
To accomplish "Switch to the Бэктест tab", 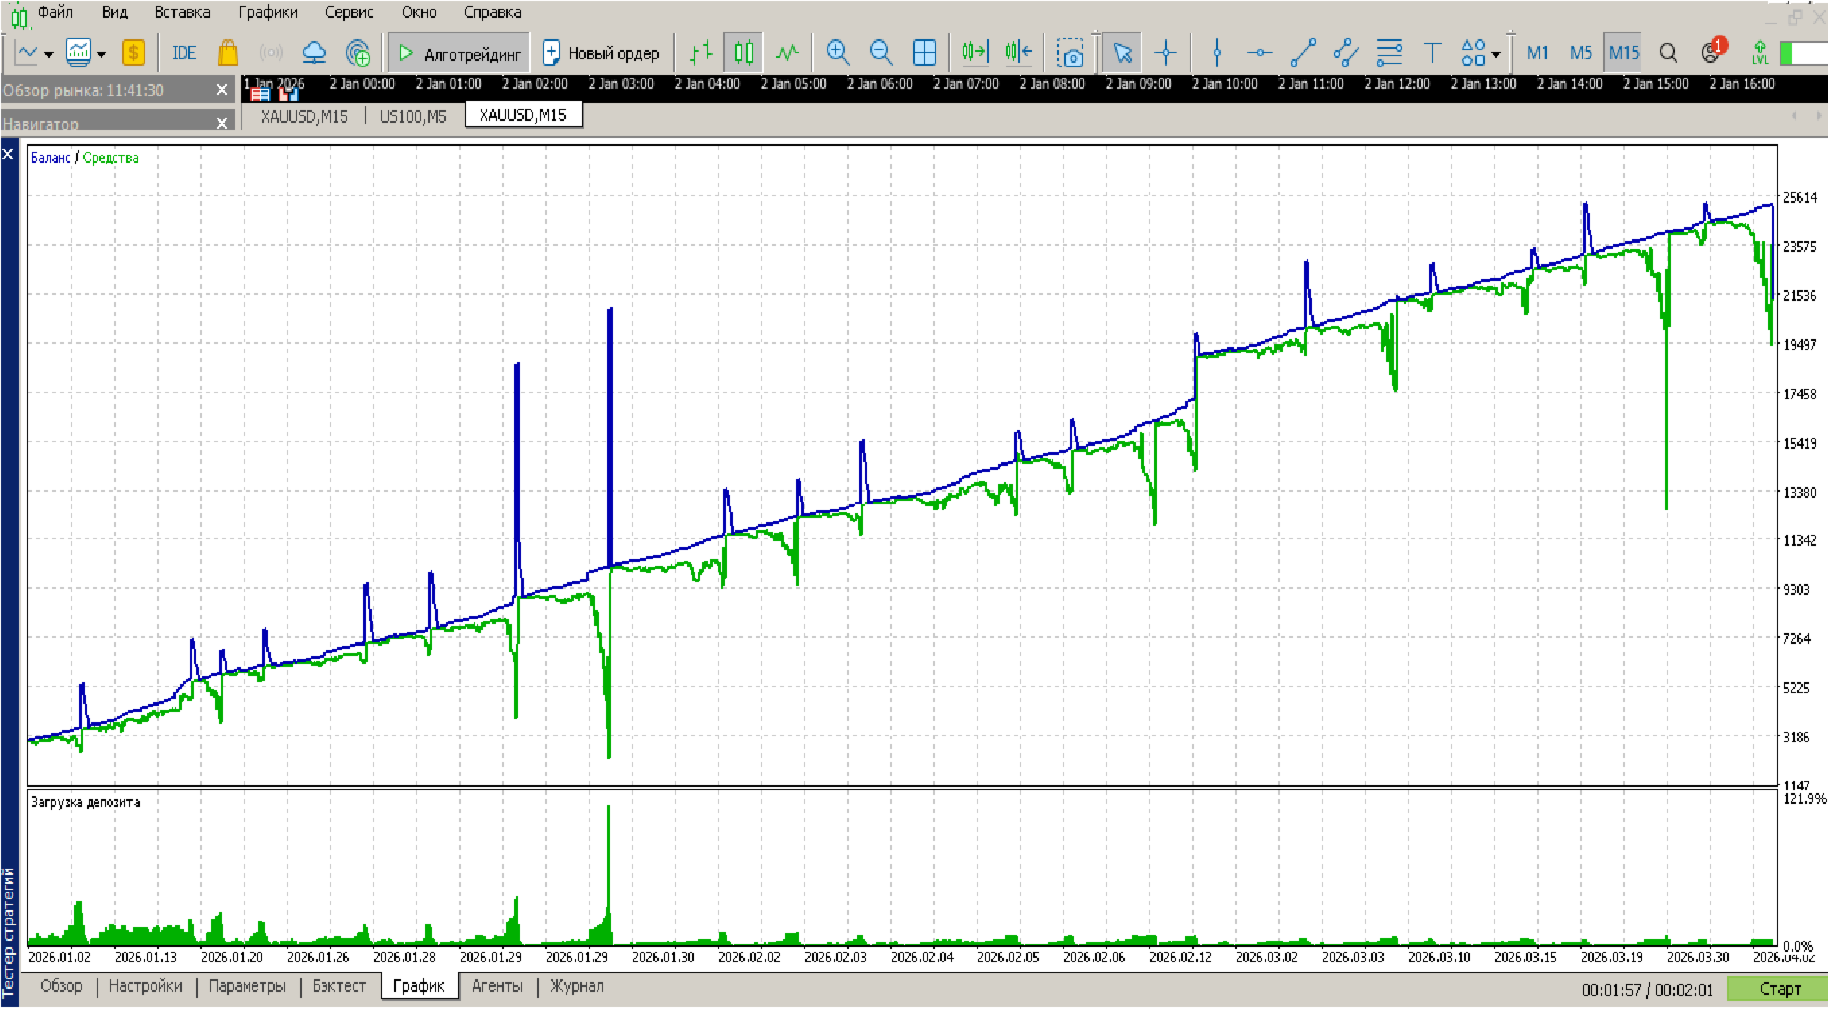I will pyautogui.click(x=339, y=986).
